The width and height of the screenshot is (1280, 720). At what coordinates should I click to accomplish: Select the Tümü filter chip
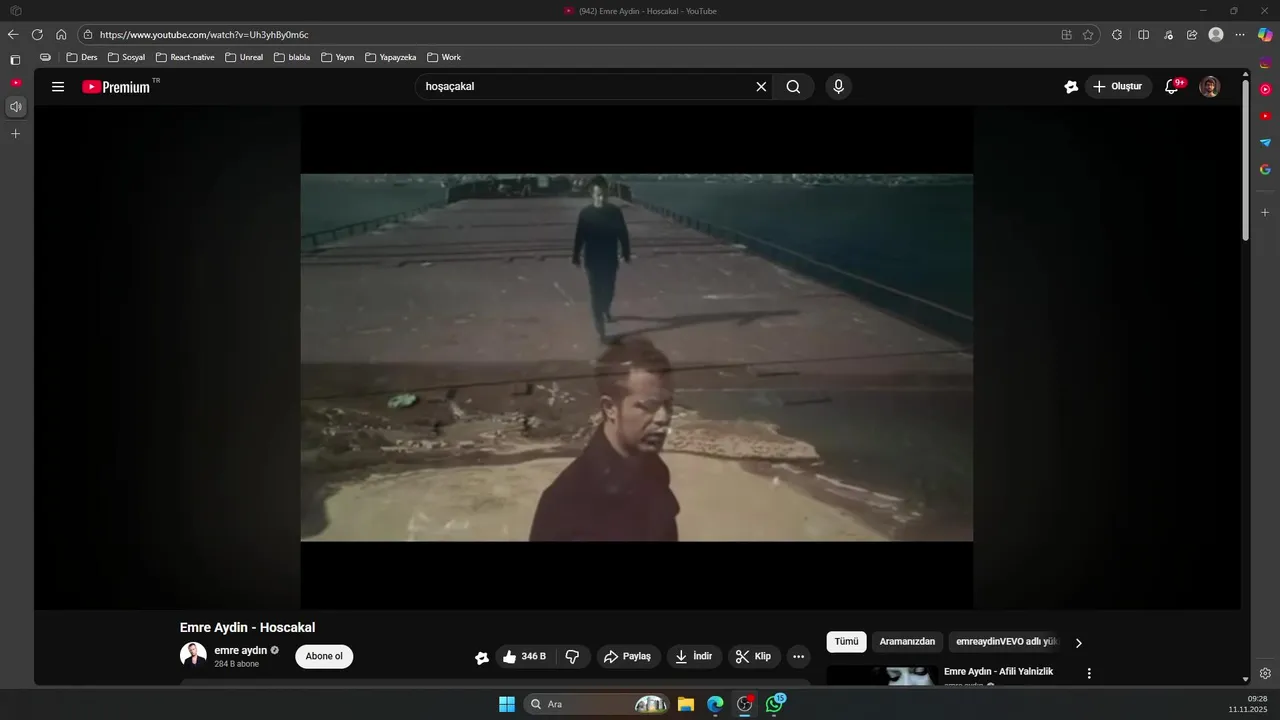(x=846, y=642)
